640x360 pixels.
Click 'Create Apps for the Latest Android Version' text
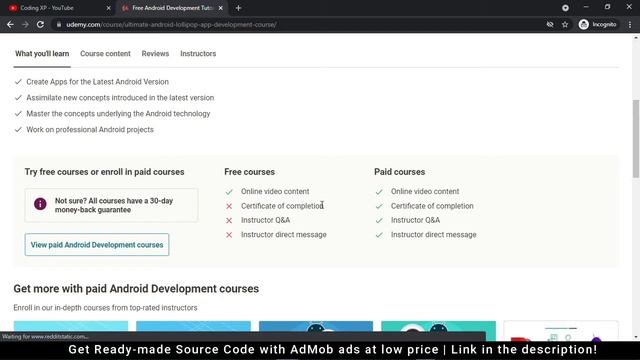click(98, 82)
